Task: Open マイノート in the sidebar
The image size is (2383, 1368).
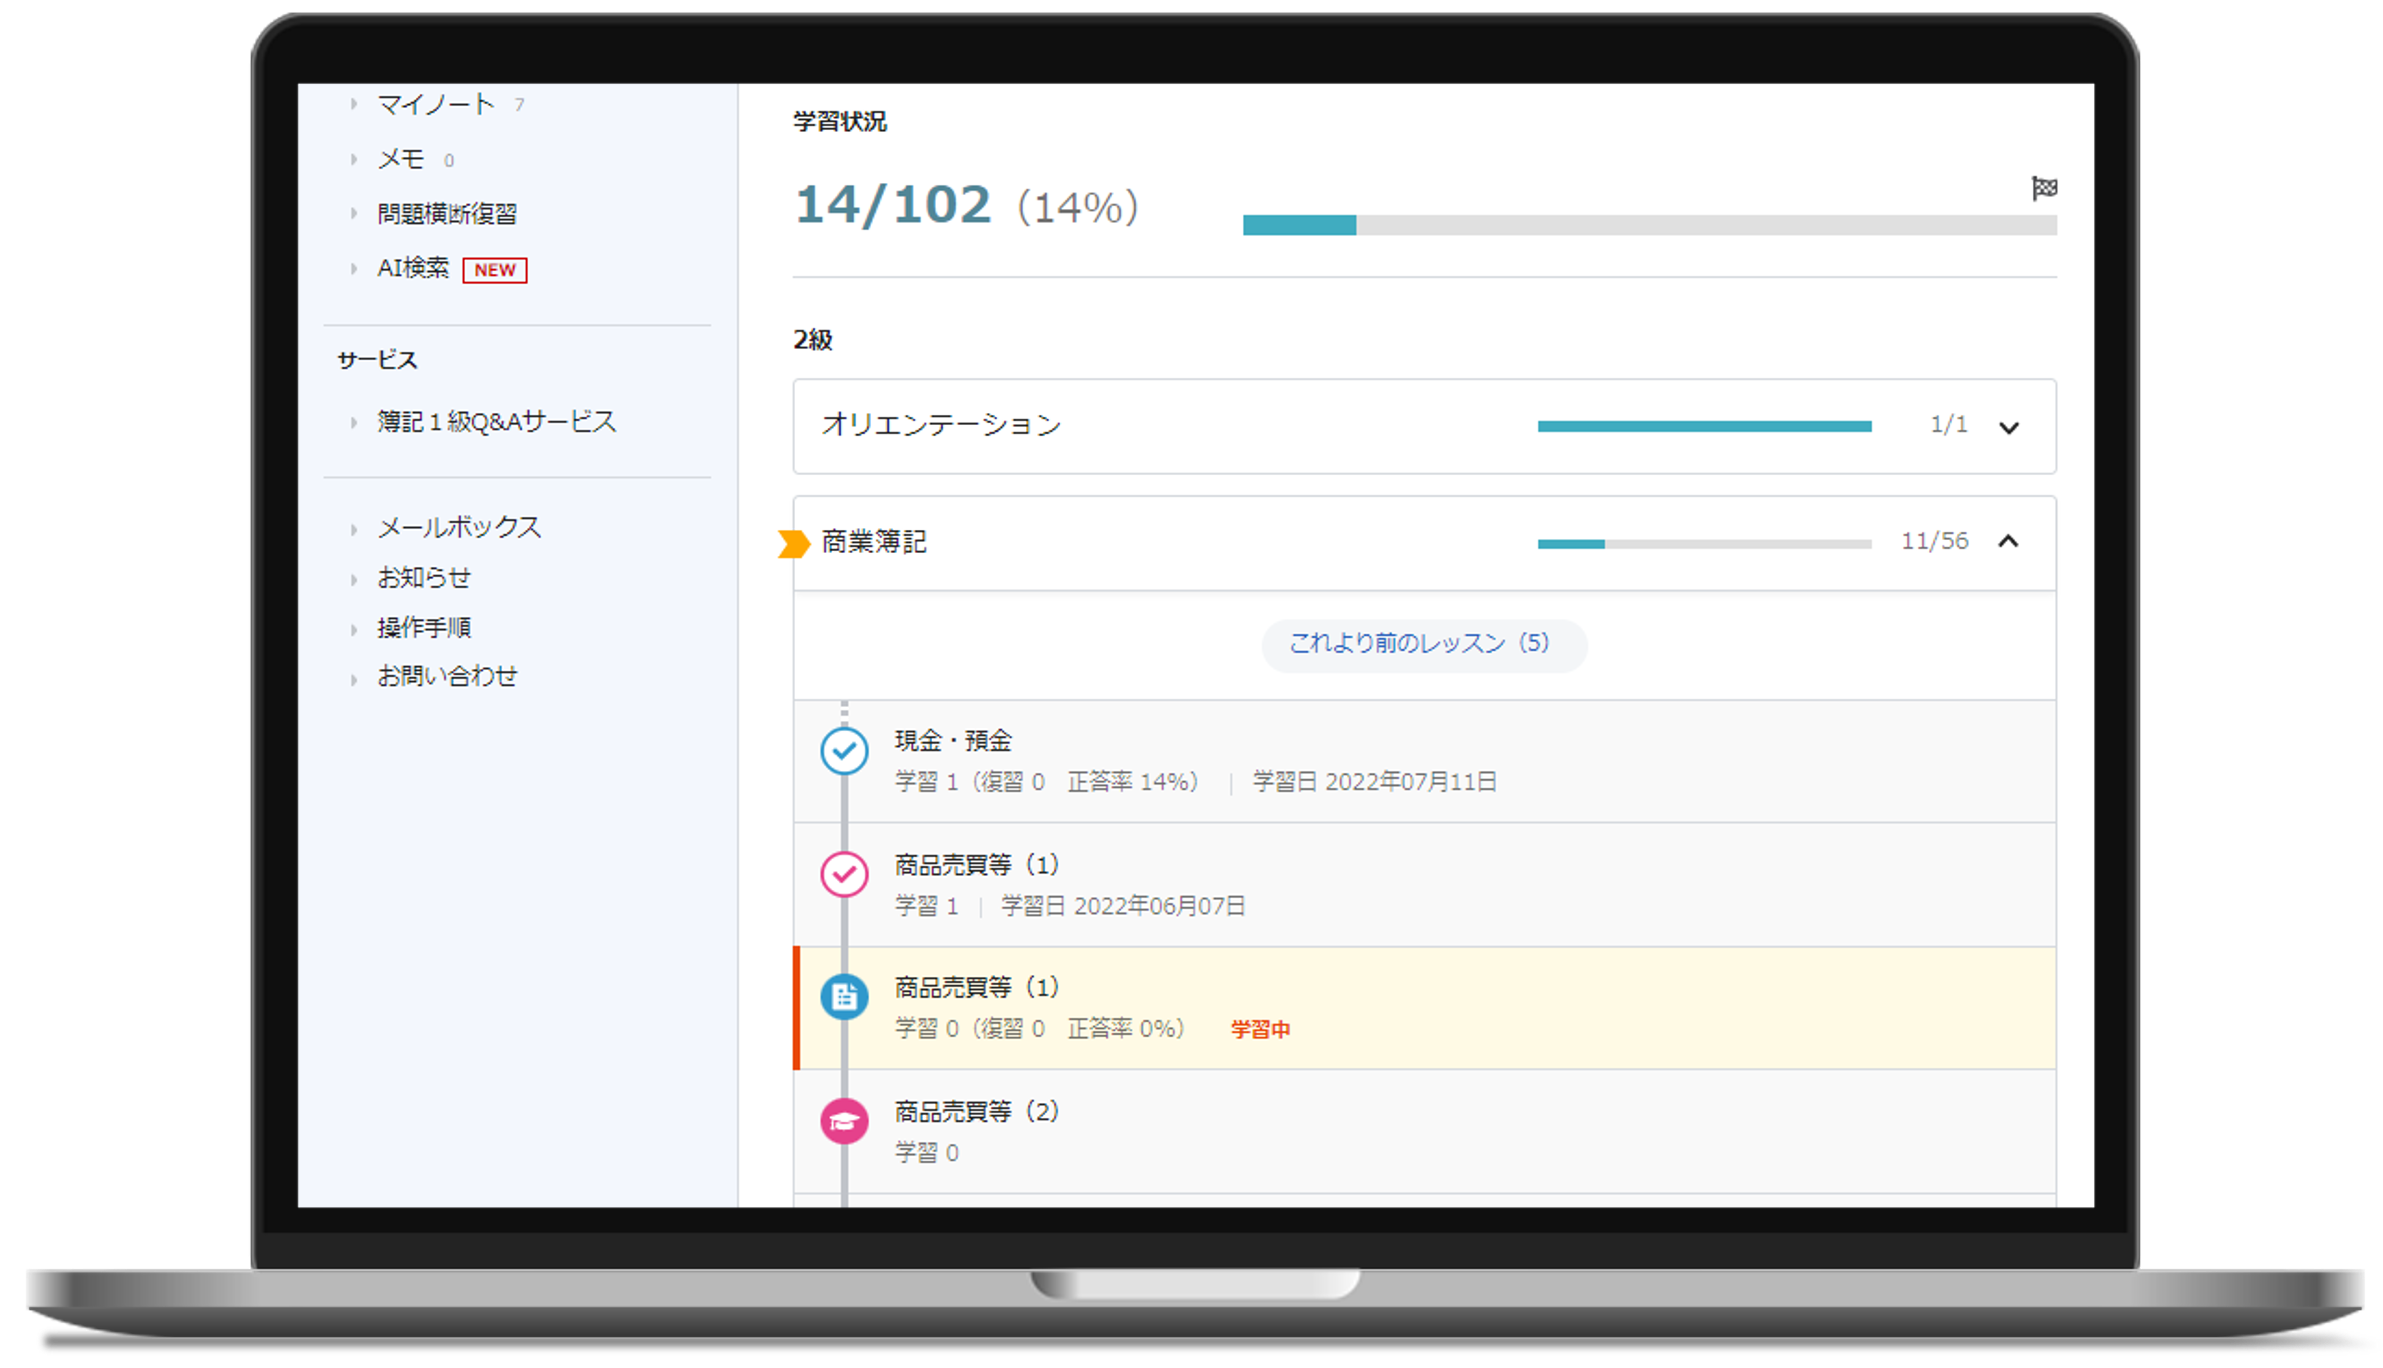Action: [x=435, y=105]
